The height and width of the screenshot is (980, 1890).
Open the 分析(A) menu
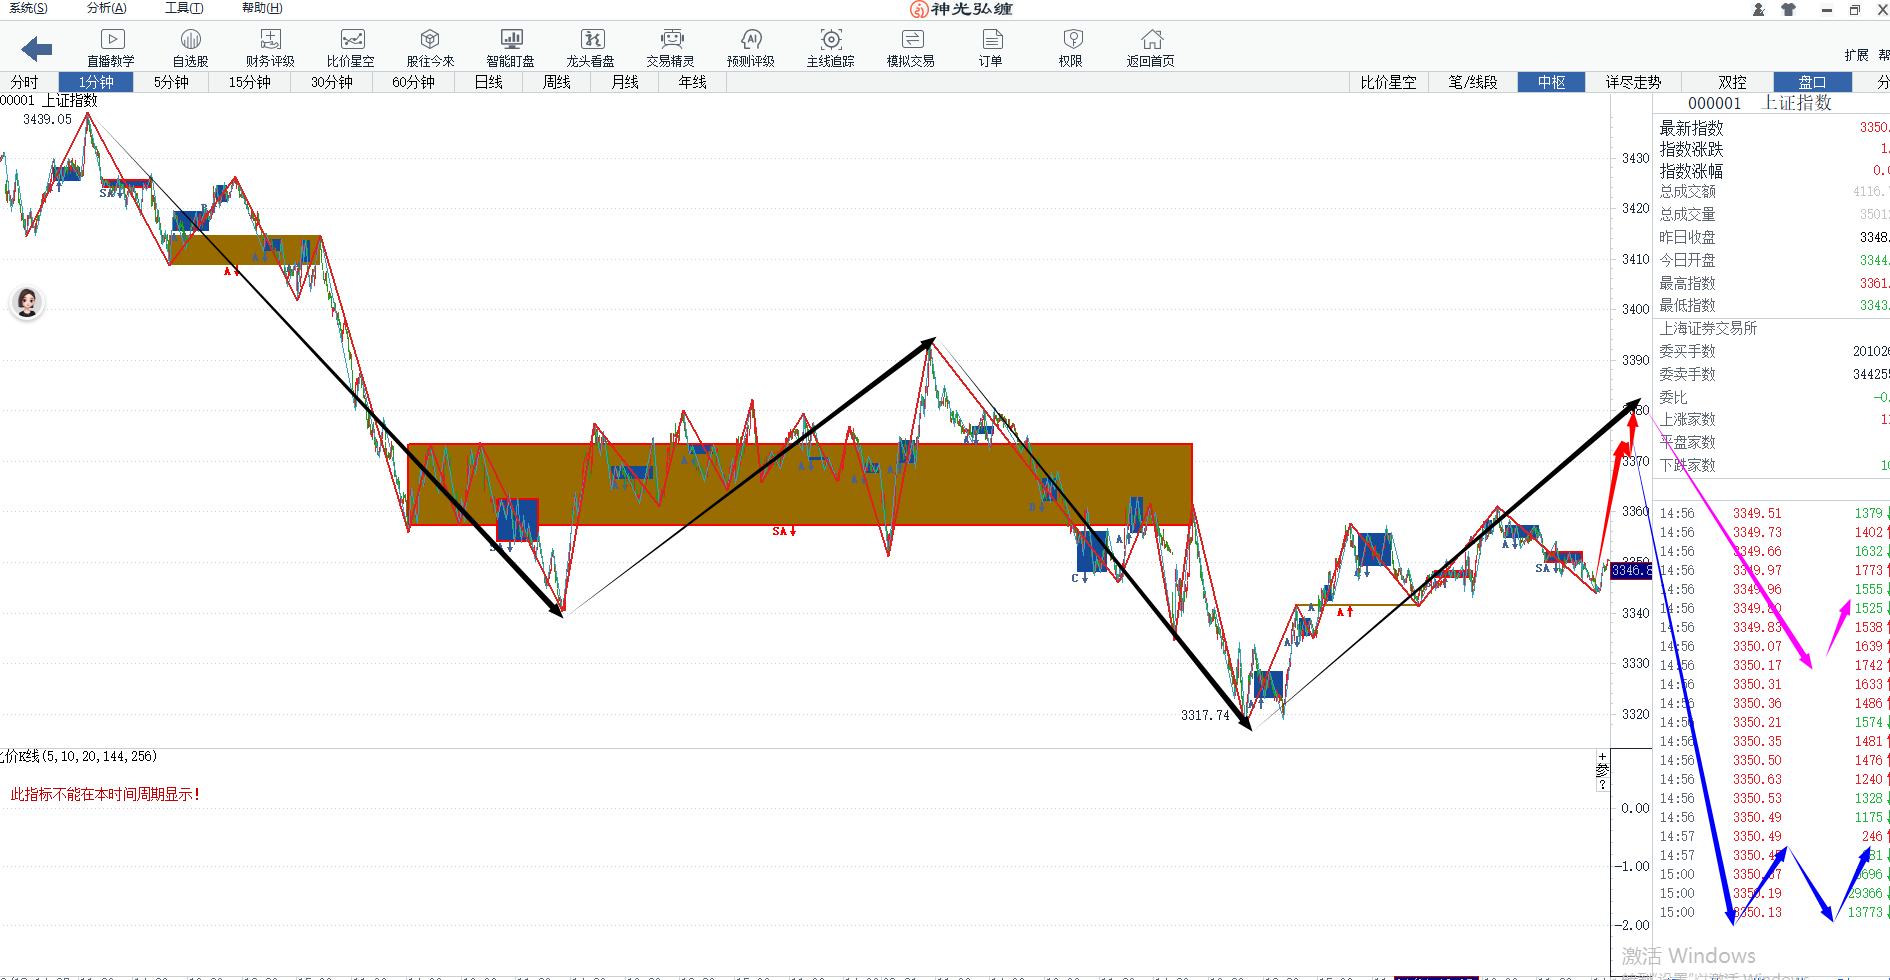coord(106,8)
